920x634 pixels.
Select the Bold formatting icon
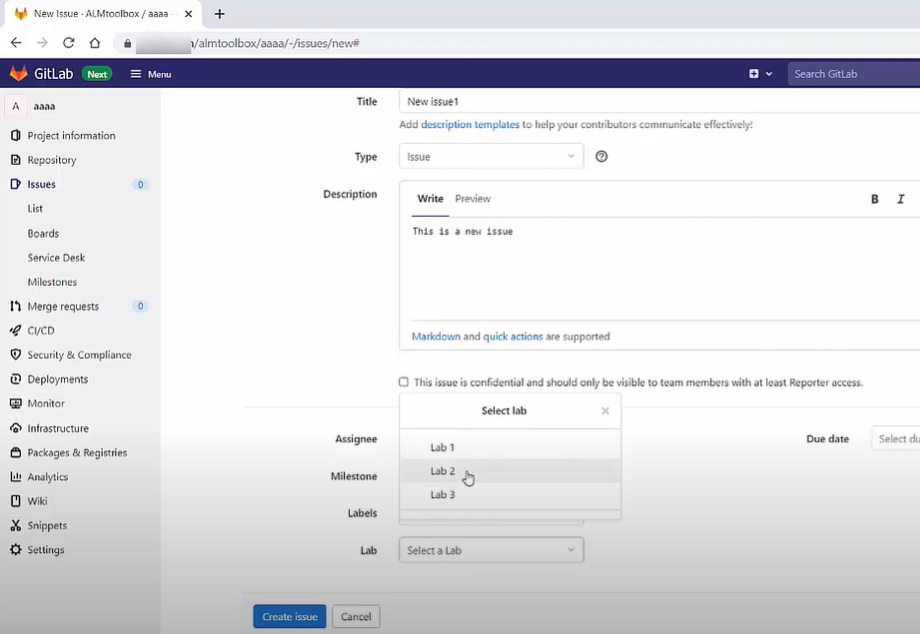click(874, 199)
